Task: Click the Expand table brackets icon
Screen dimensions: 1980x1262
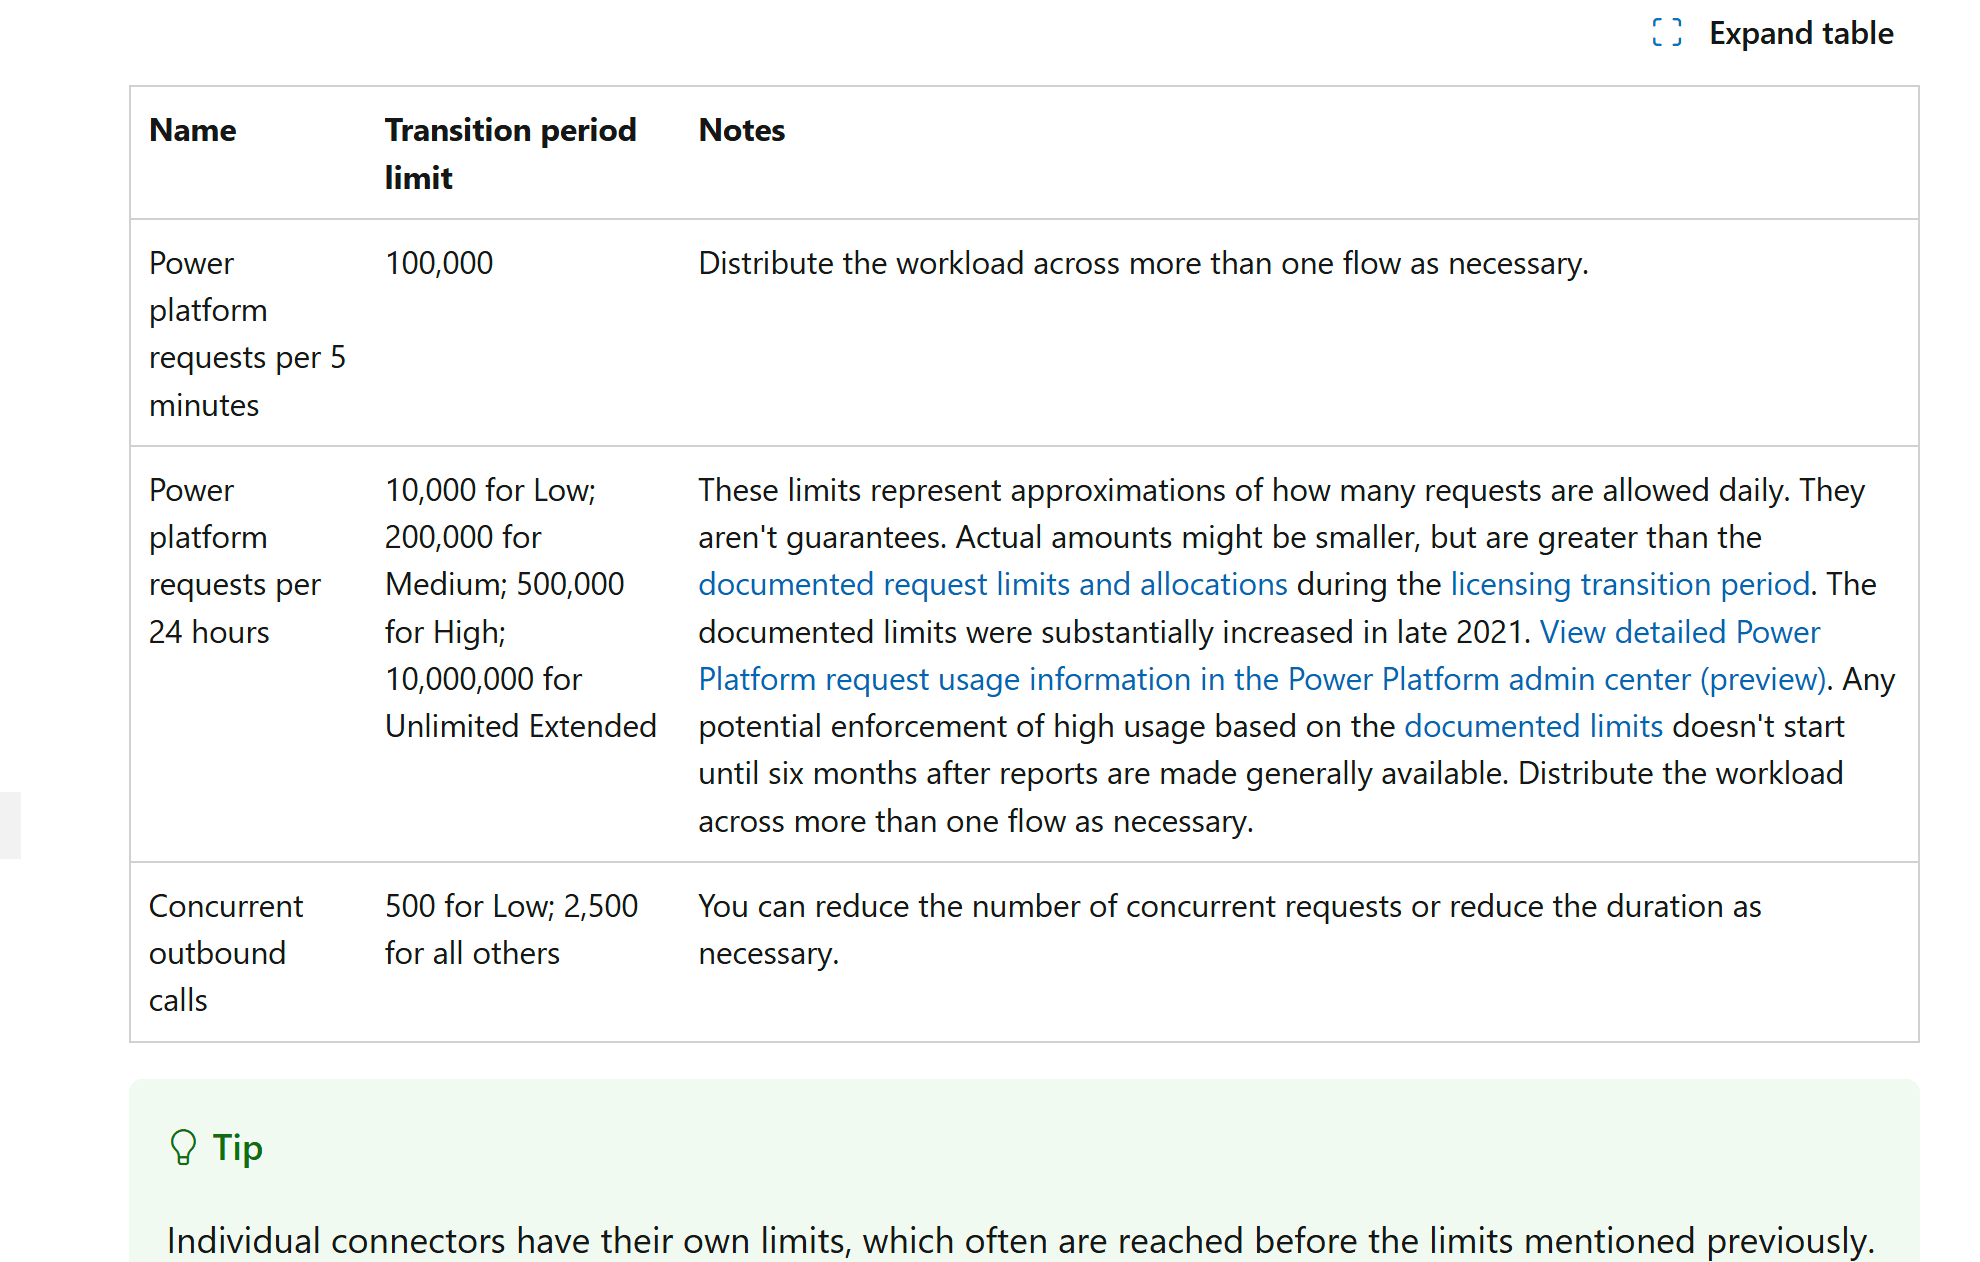Action: point(1666,33)
